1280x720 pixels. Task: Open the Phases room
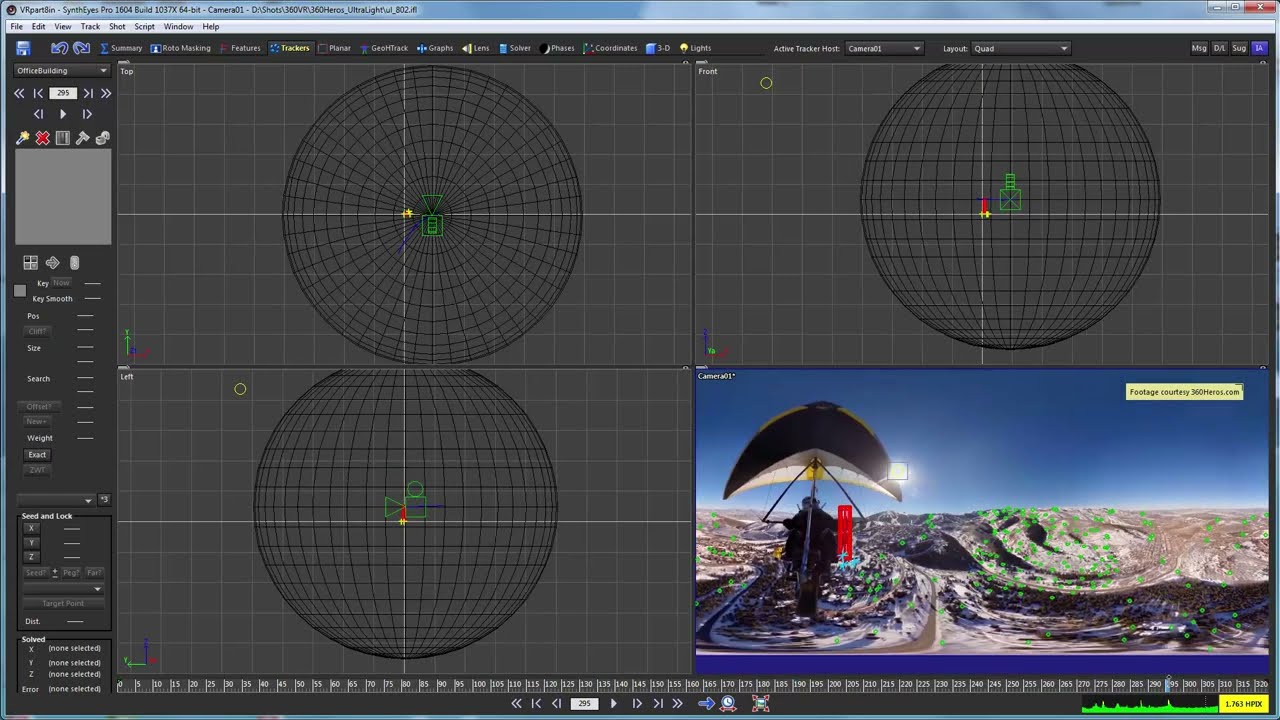click(557, 48)
